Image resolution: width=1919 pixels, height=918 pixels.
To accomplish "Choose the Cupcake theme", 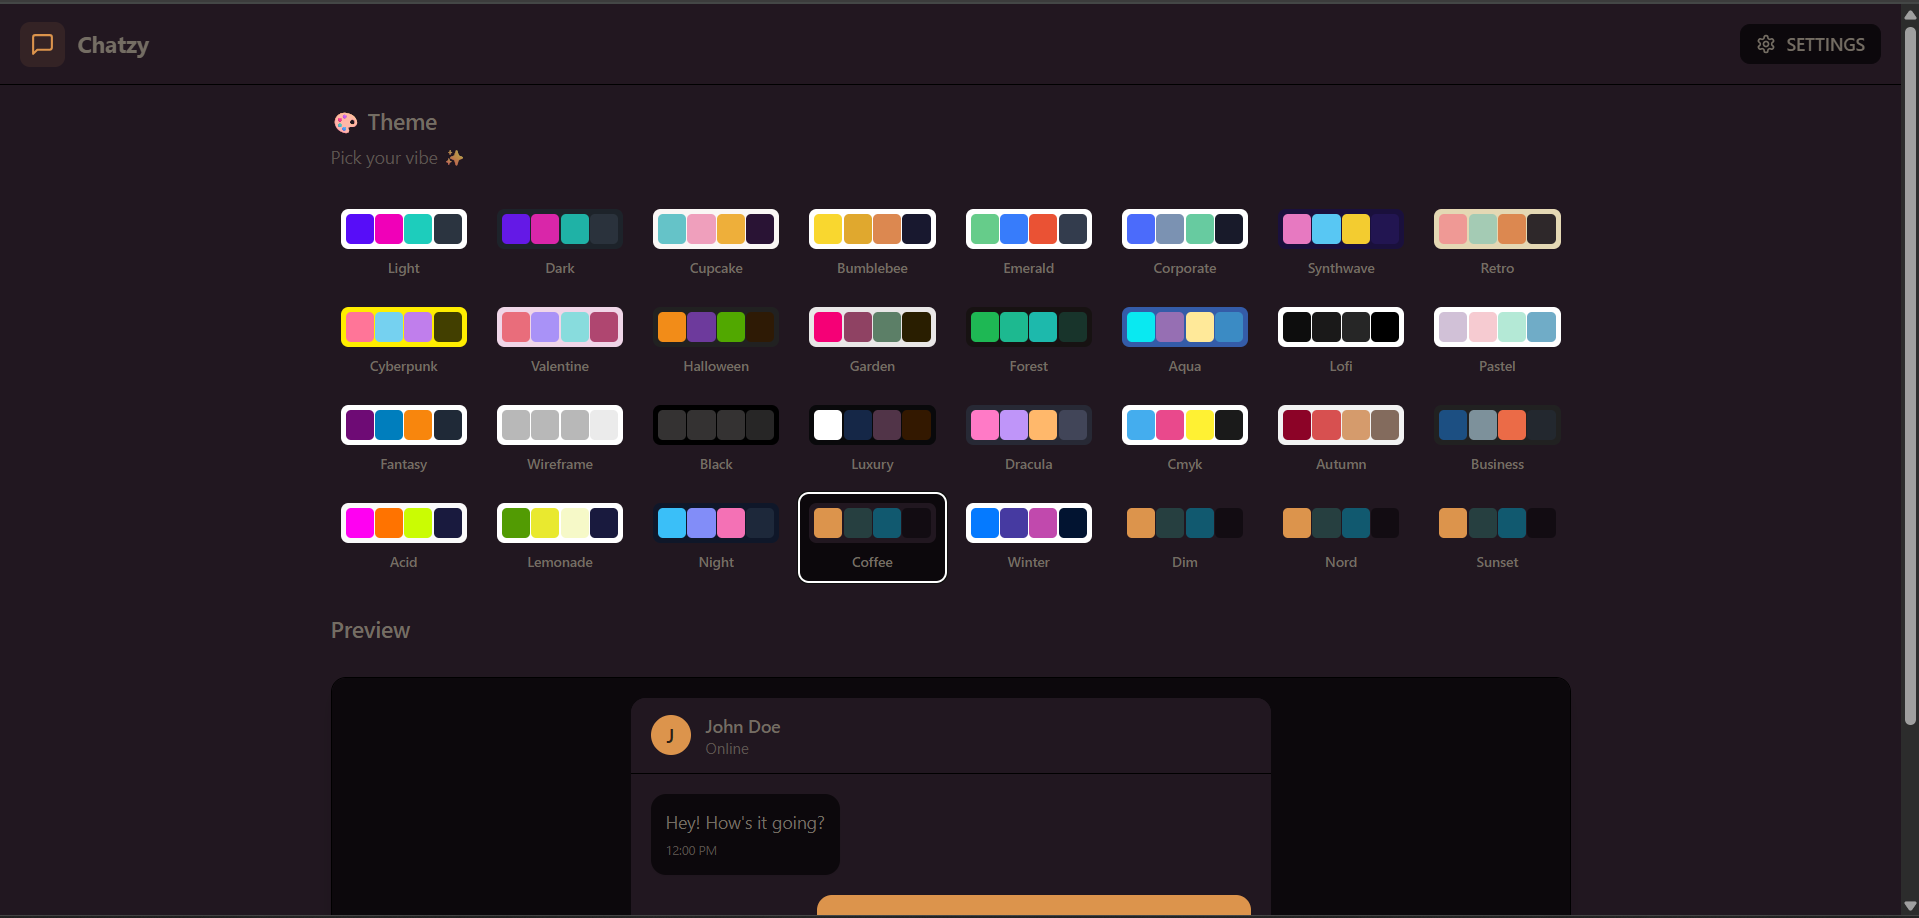I will (x=716, y=243).
